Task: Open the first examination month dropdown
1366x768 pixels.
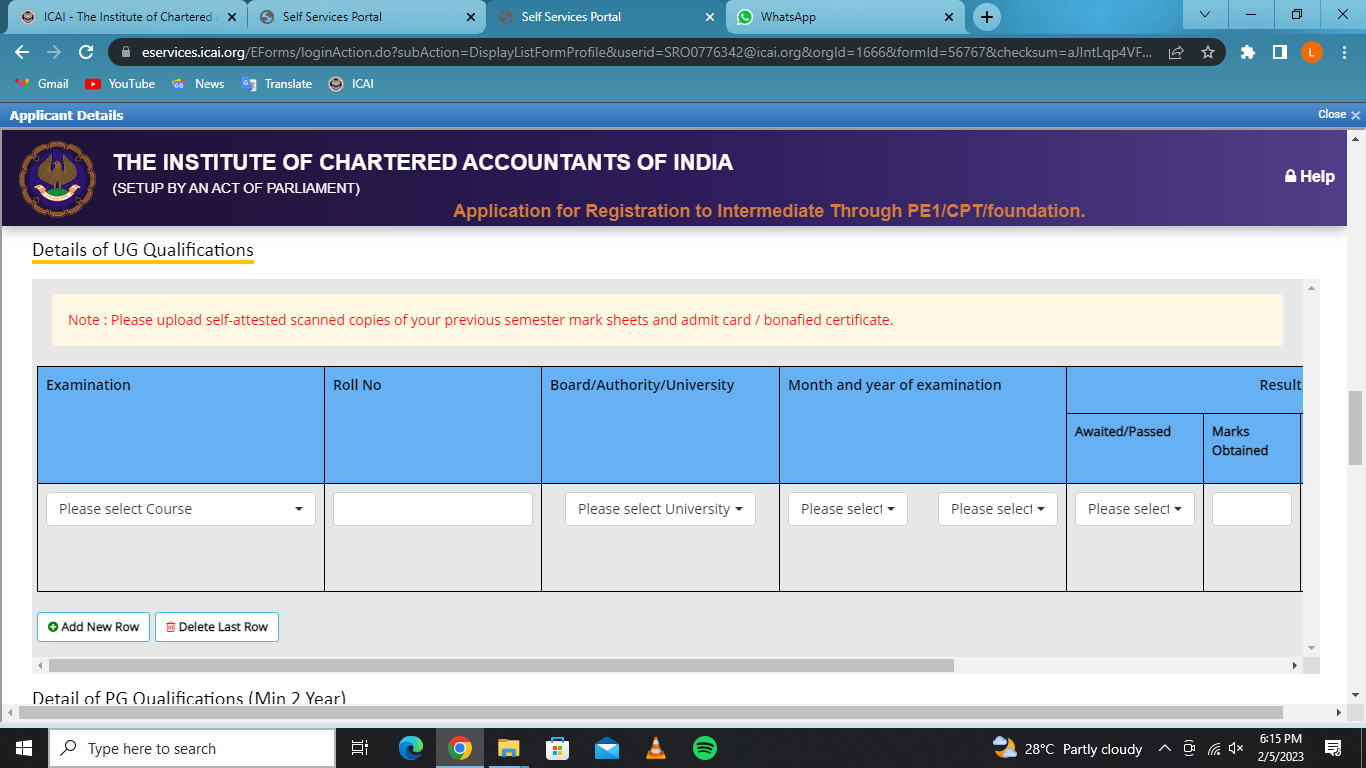Action: [x=847, y=509]
